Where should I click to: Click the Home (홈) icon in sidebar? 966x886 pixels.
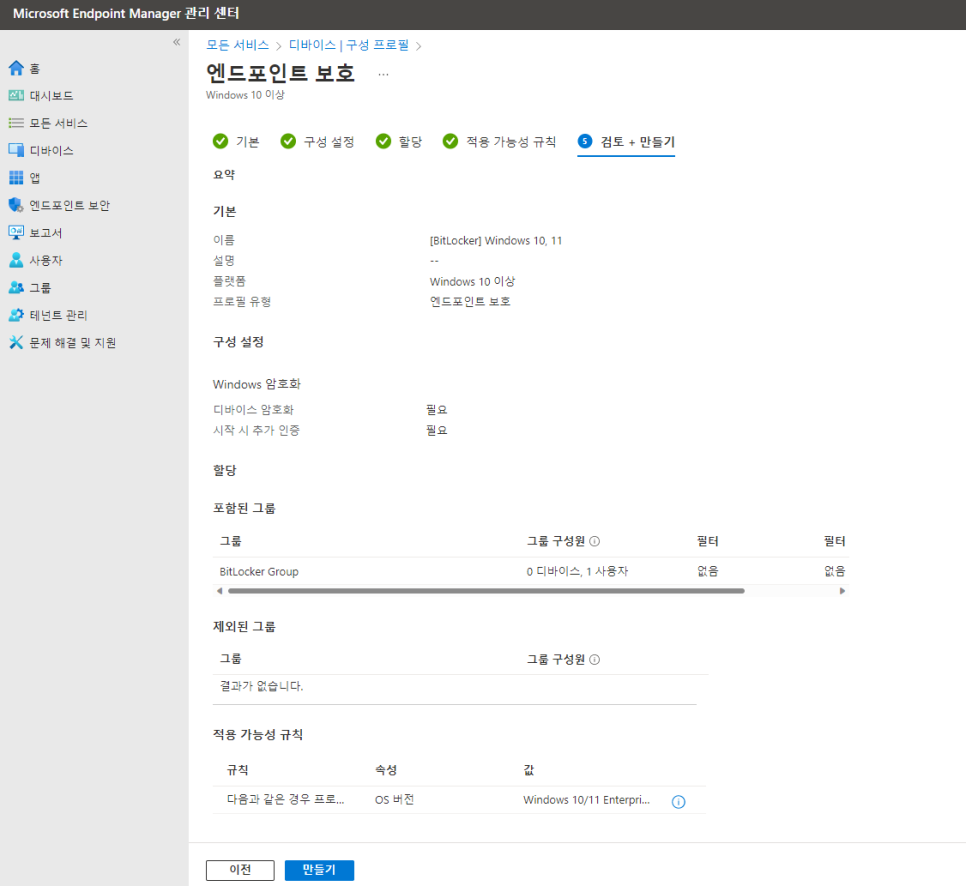tap(16, 68)
